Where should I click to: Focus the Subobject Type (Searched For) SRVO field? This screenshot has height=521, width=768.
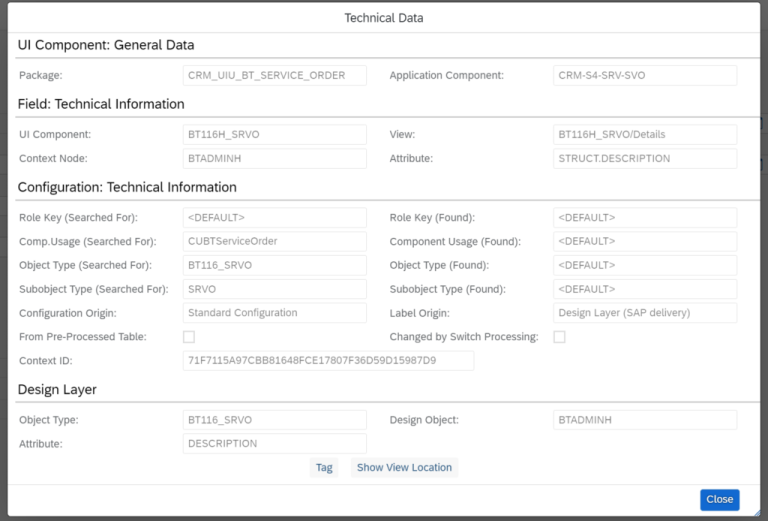274,289
